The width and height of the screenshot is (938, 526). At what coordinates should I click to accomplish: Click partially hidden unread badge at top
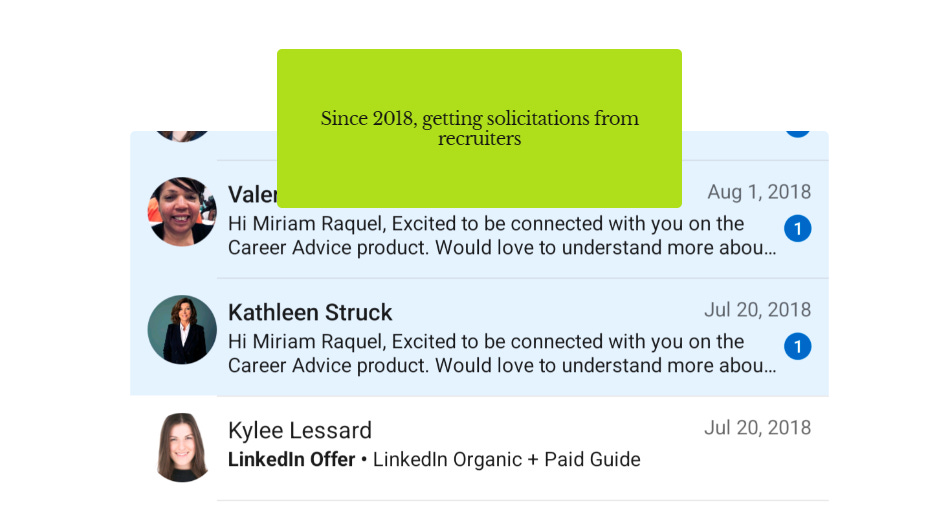pos(797,134)
